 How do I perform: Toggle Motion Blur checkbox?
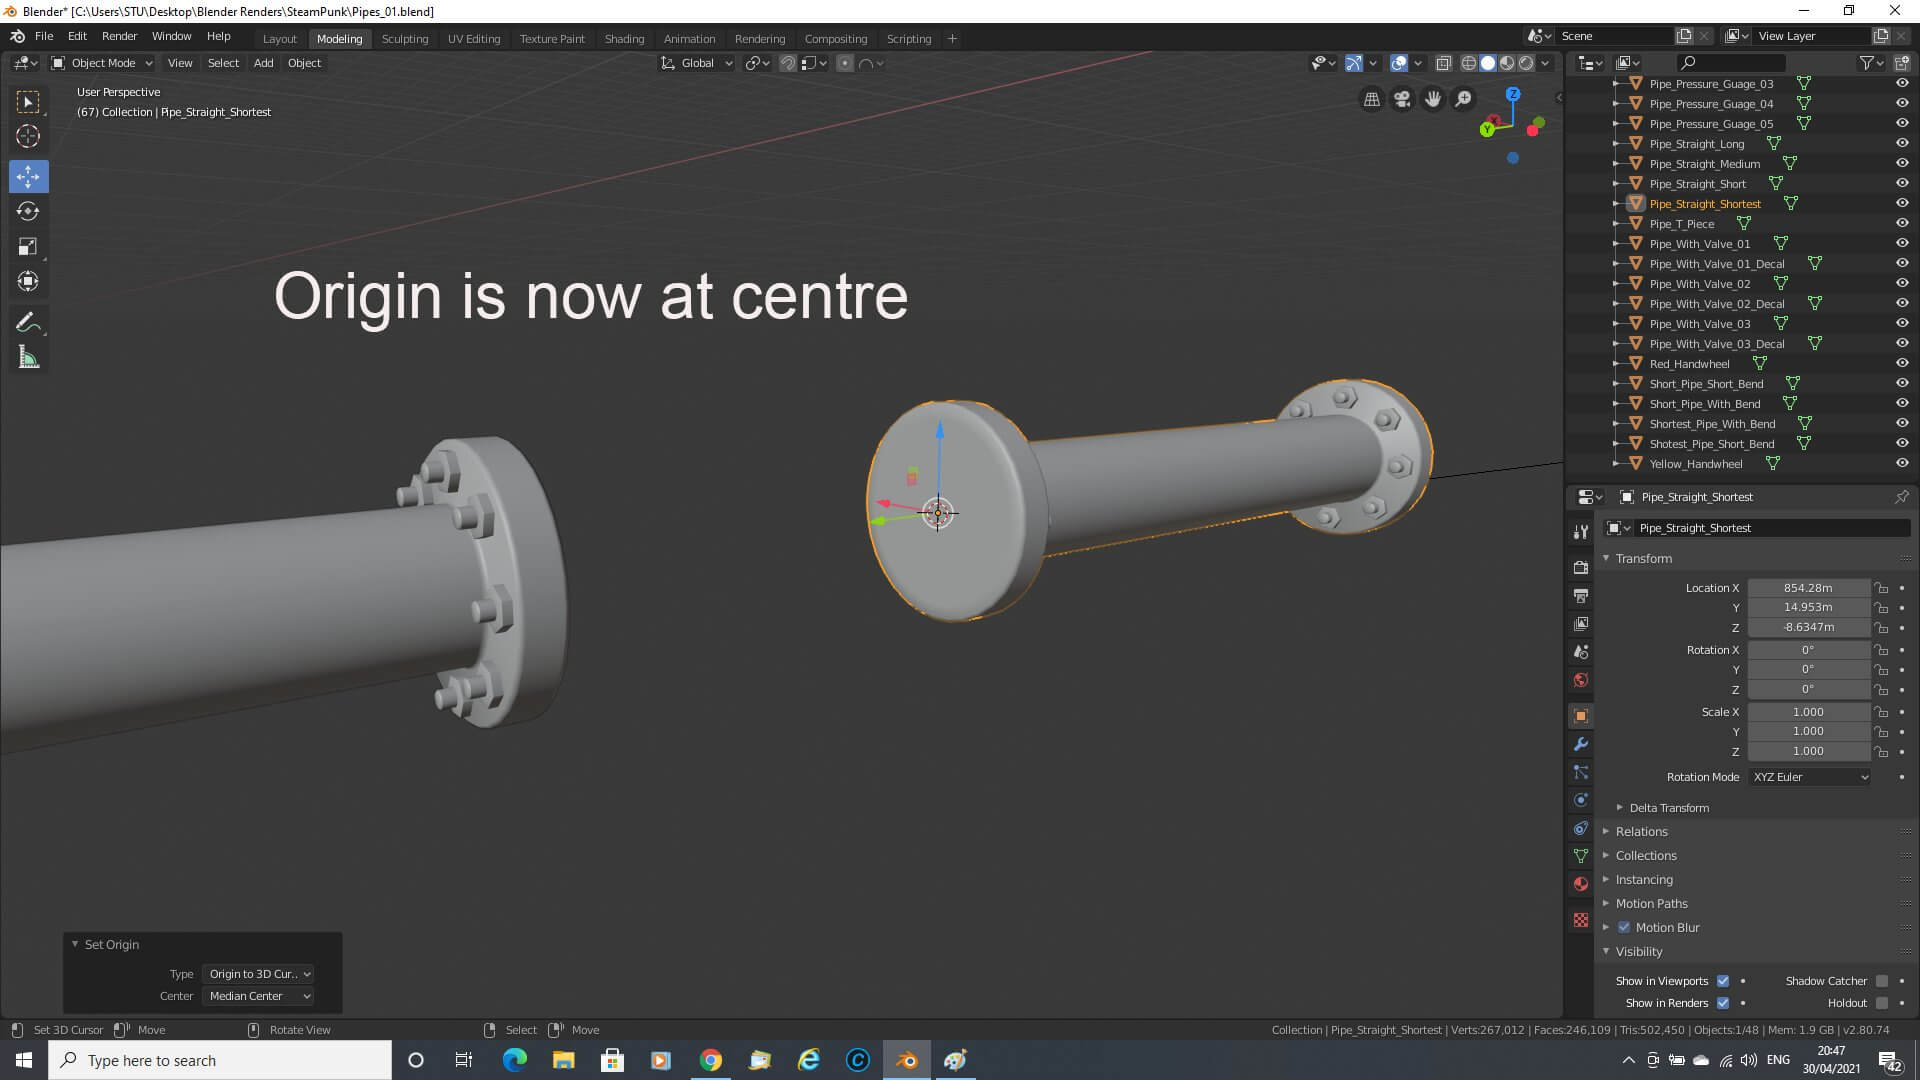(1624, 928)
